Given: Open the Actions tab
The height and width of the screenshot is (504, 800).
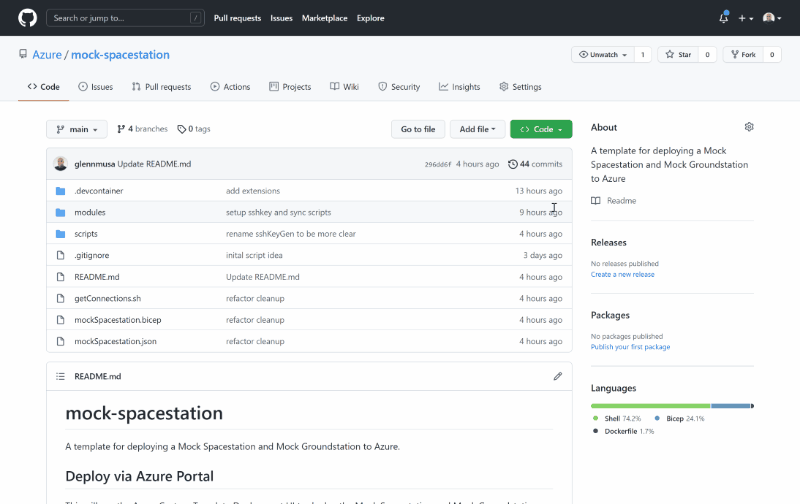Looking at the screenshot, I should 230,87.
